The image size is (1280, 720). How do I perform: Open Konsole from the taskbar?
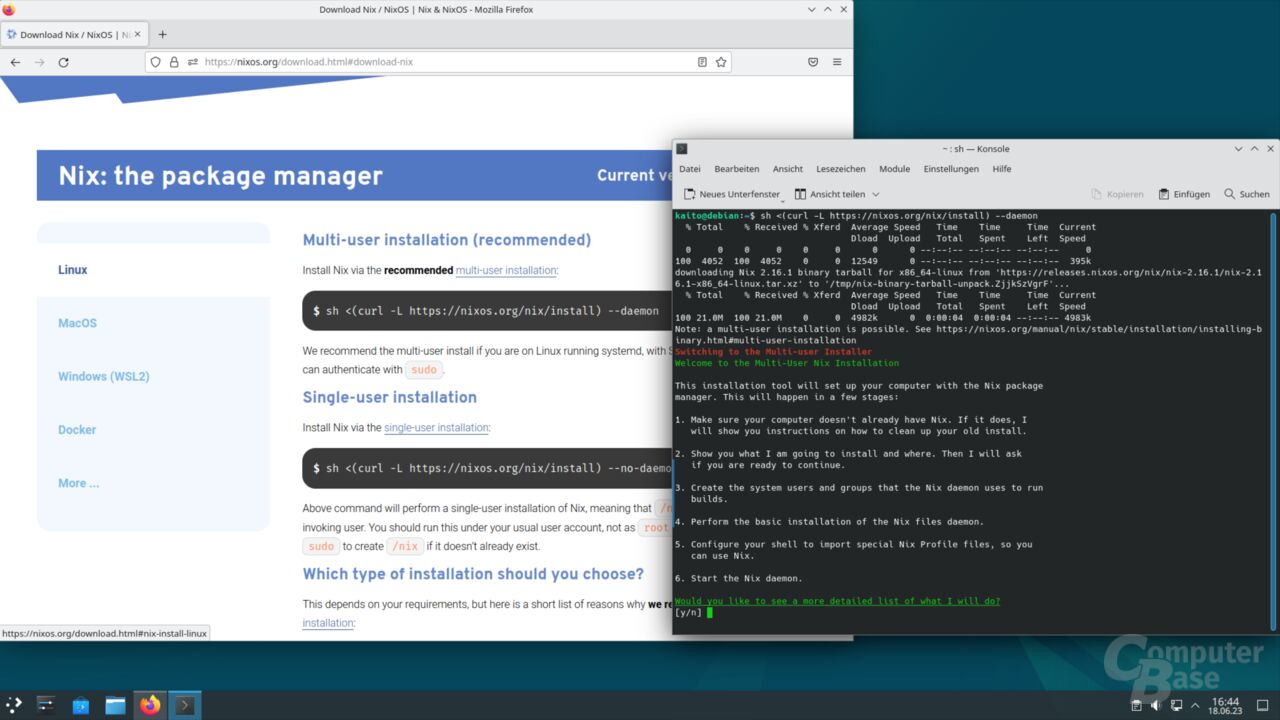pyautogui.click(x=184, y=704)
